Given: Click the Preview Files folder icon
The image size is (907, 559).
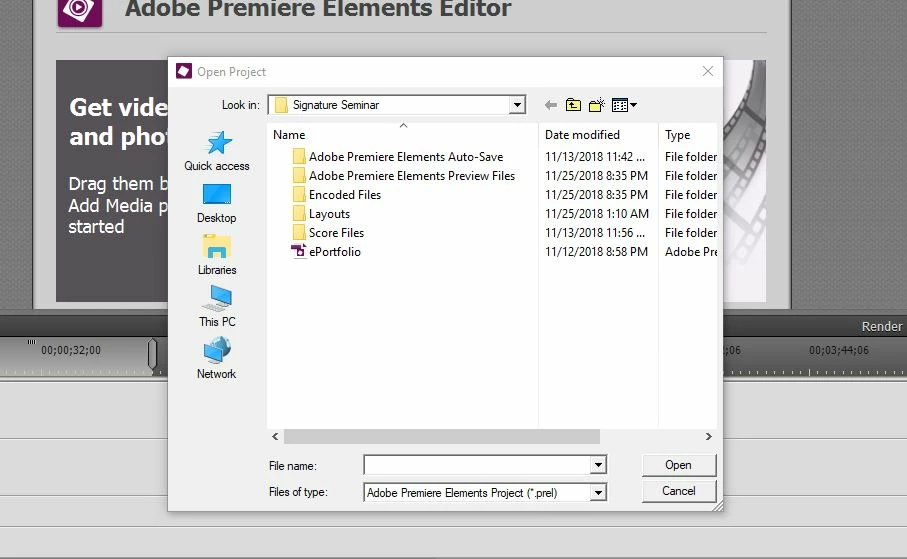Looking at the screenshot, I should coord(298,176).
